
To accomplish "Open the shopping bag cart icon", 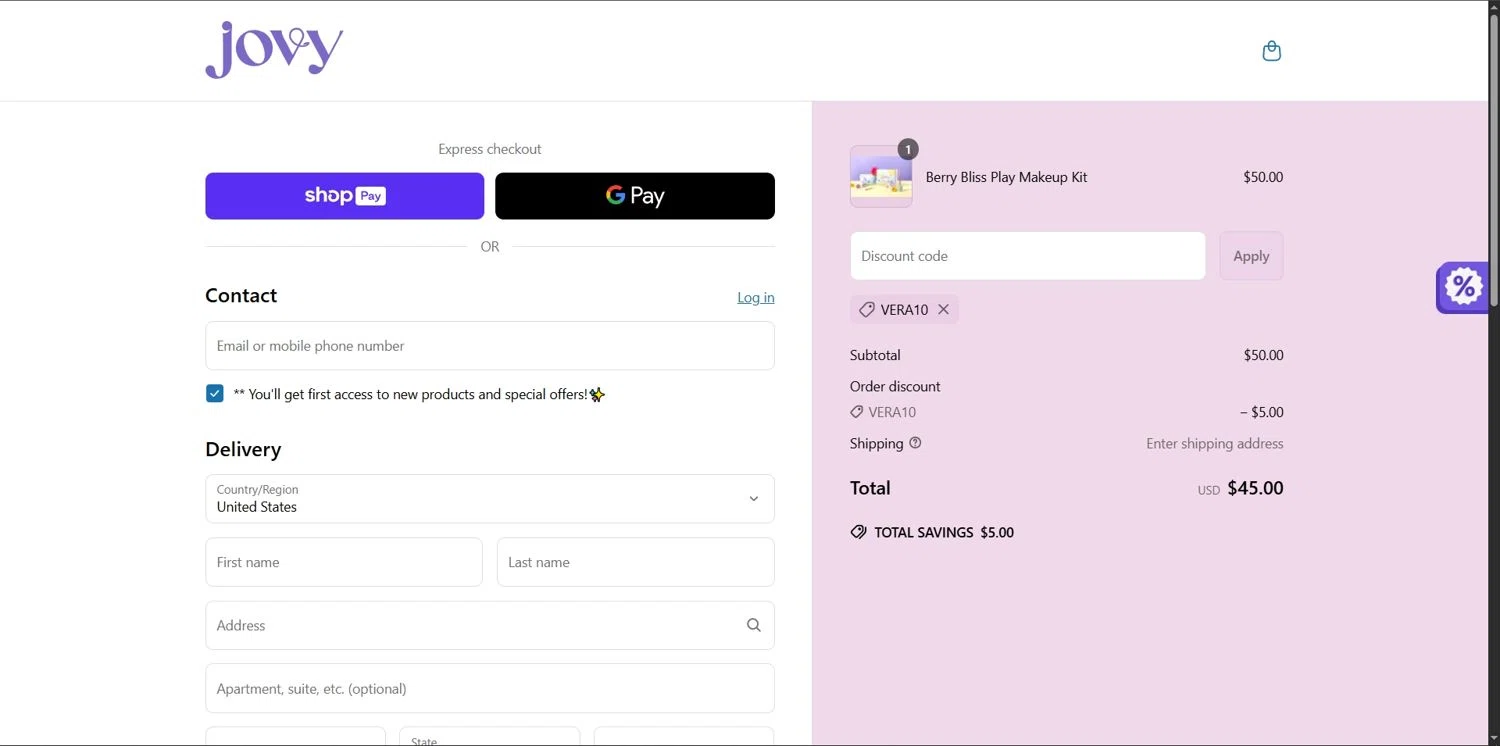I will tap(1271, 51).
